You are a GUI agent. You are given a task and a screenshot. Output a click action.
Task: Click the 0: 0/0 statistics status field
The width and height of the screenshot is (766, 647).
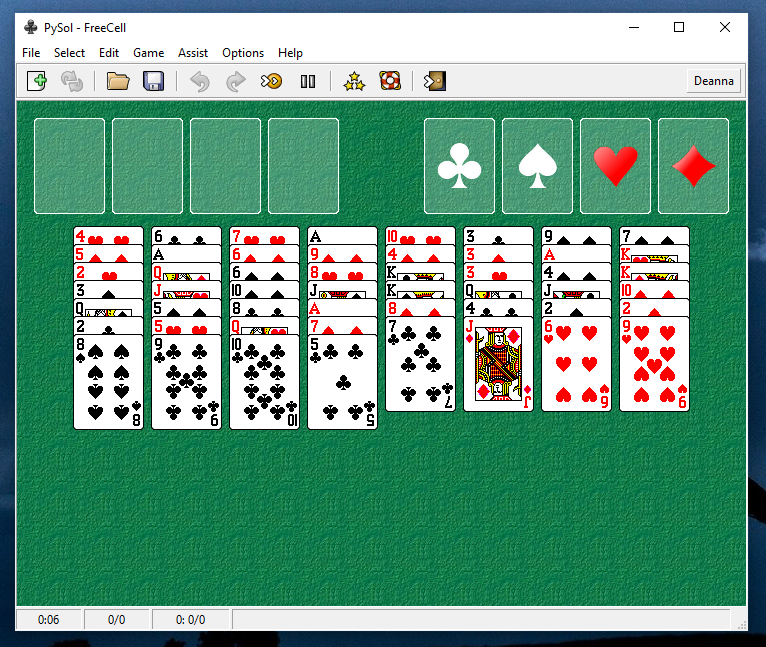pyautogui.click(x=191, y=620)
